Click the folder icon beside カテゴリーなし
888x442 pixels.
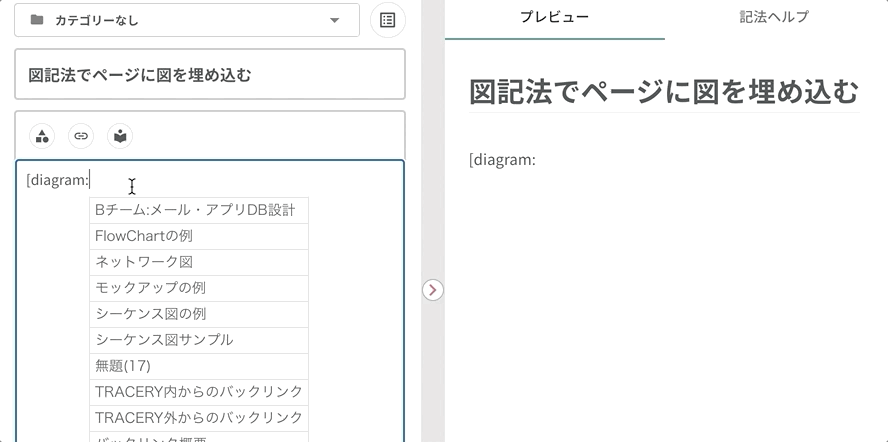tap(37, 20)
